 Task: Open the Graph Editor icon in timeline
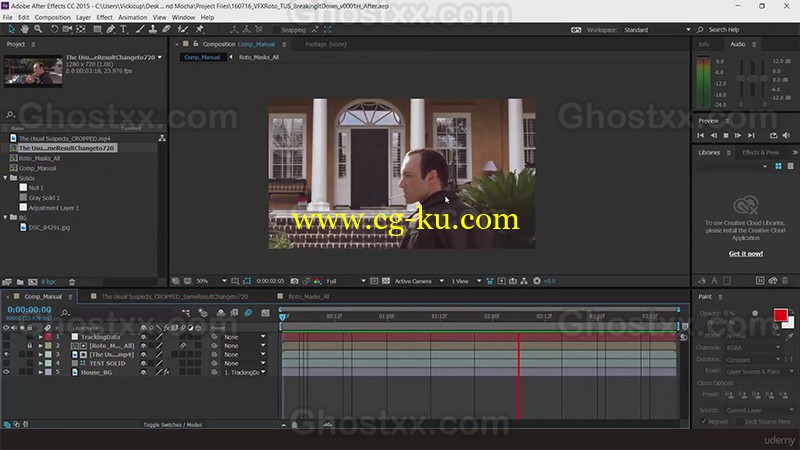tap(265, 313)
